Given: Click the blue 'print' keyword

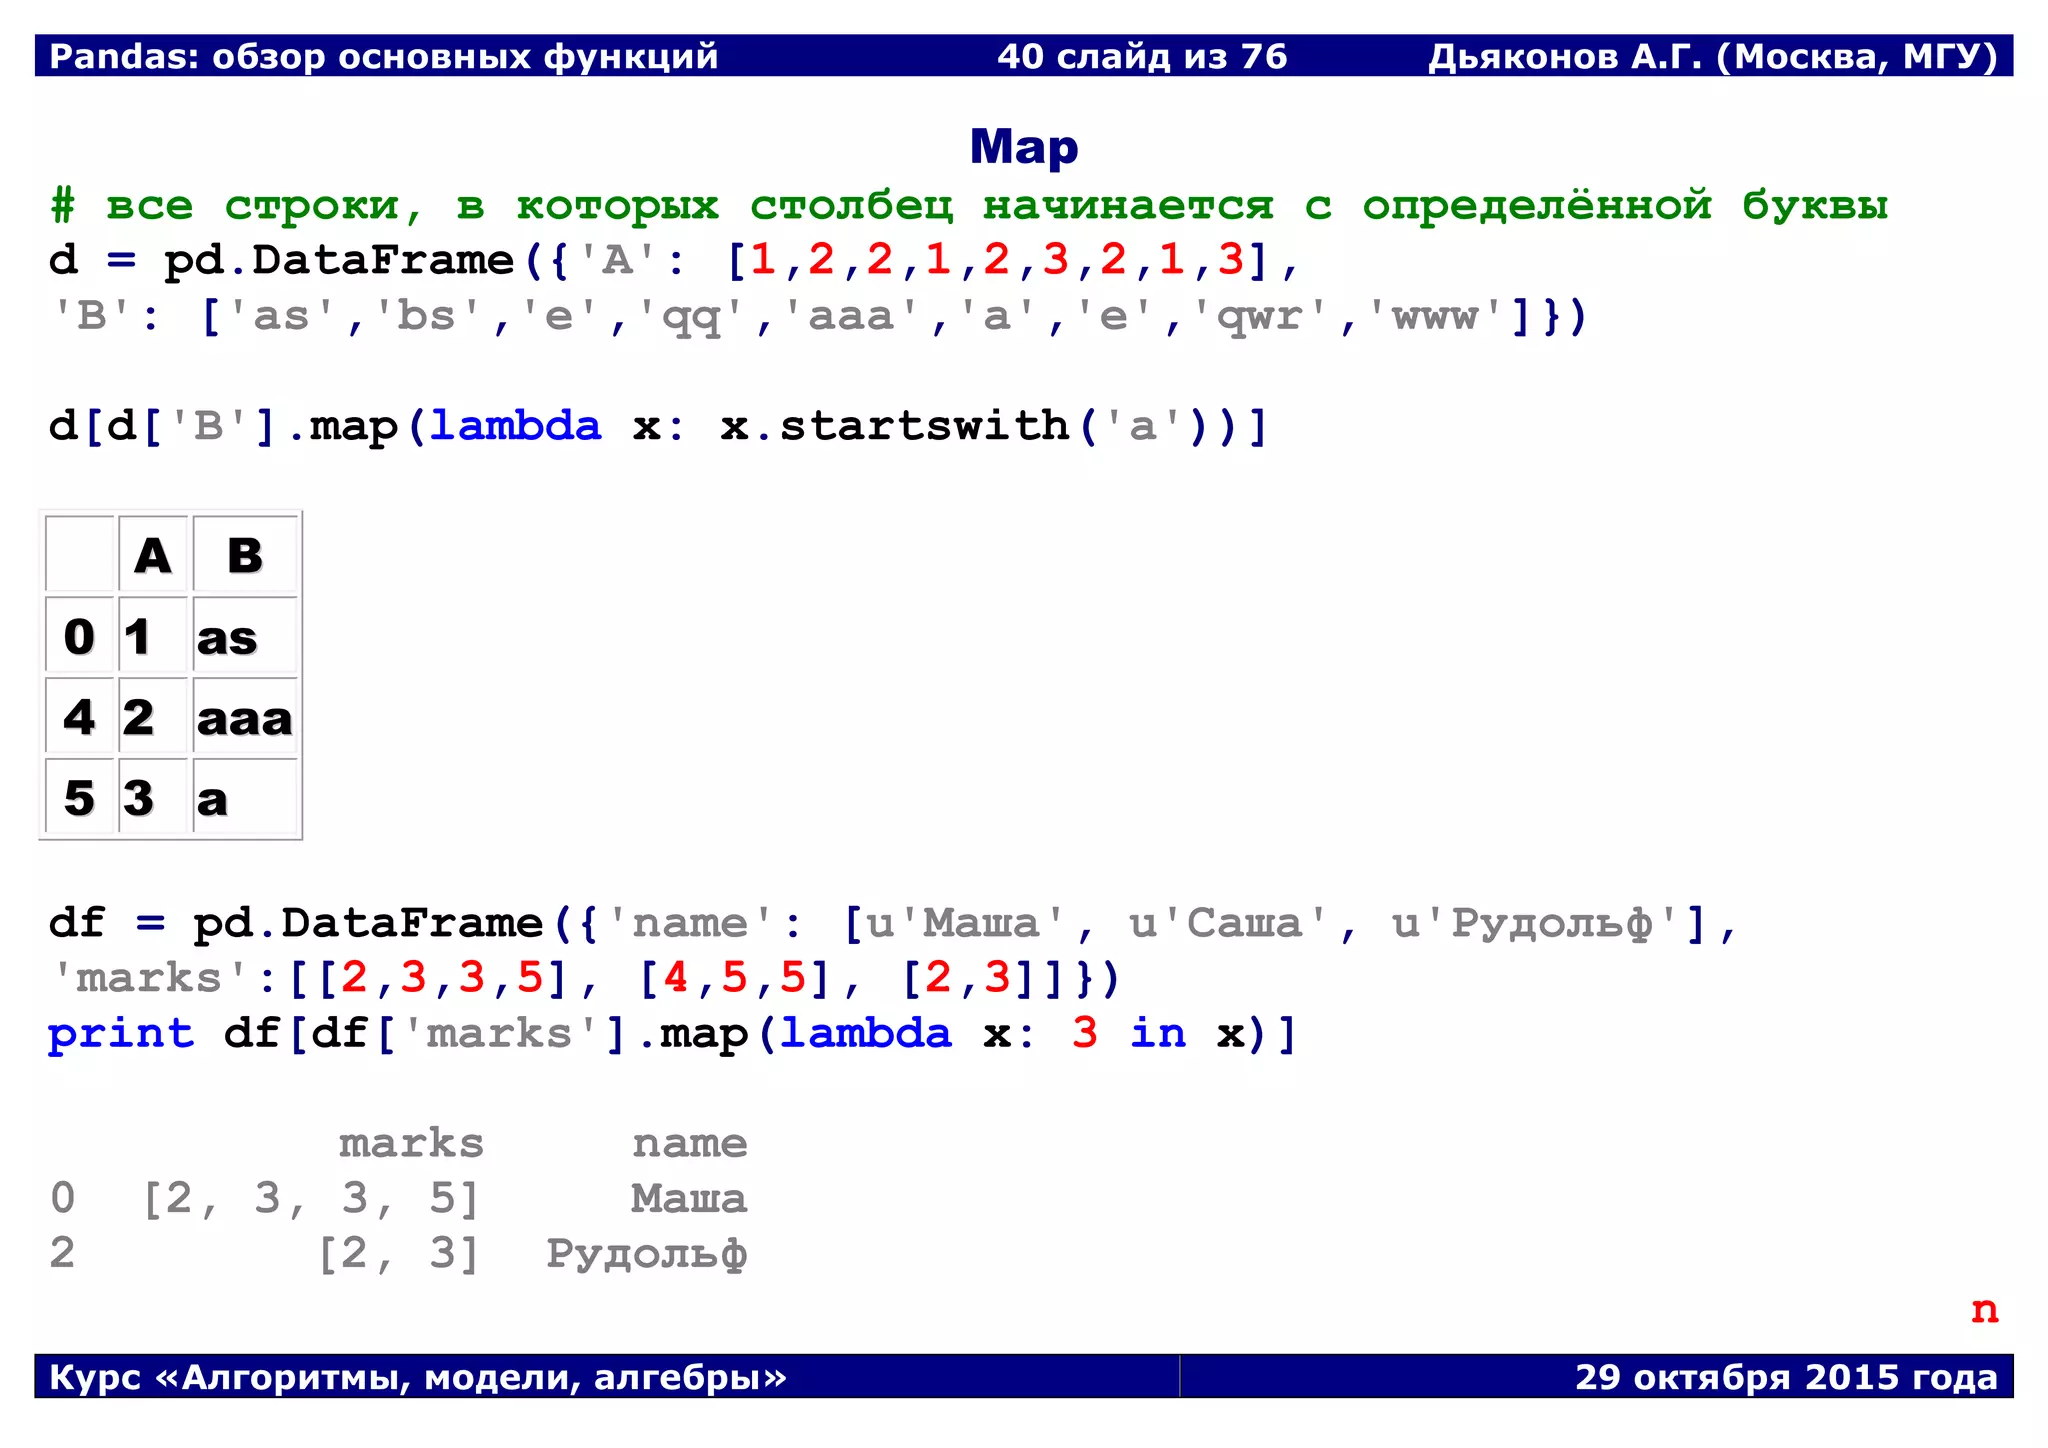Looking at the screenshot, I should pos(121,1033).
